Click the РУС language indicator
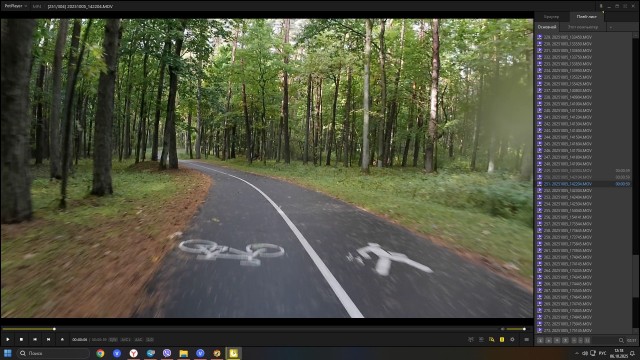 click(602, 353)
